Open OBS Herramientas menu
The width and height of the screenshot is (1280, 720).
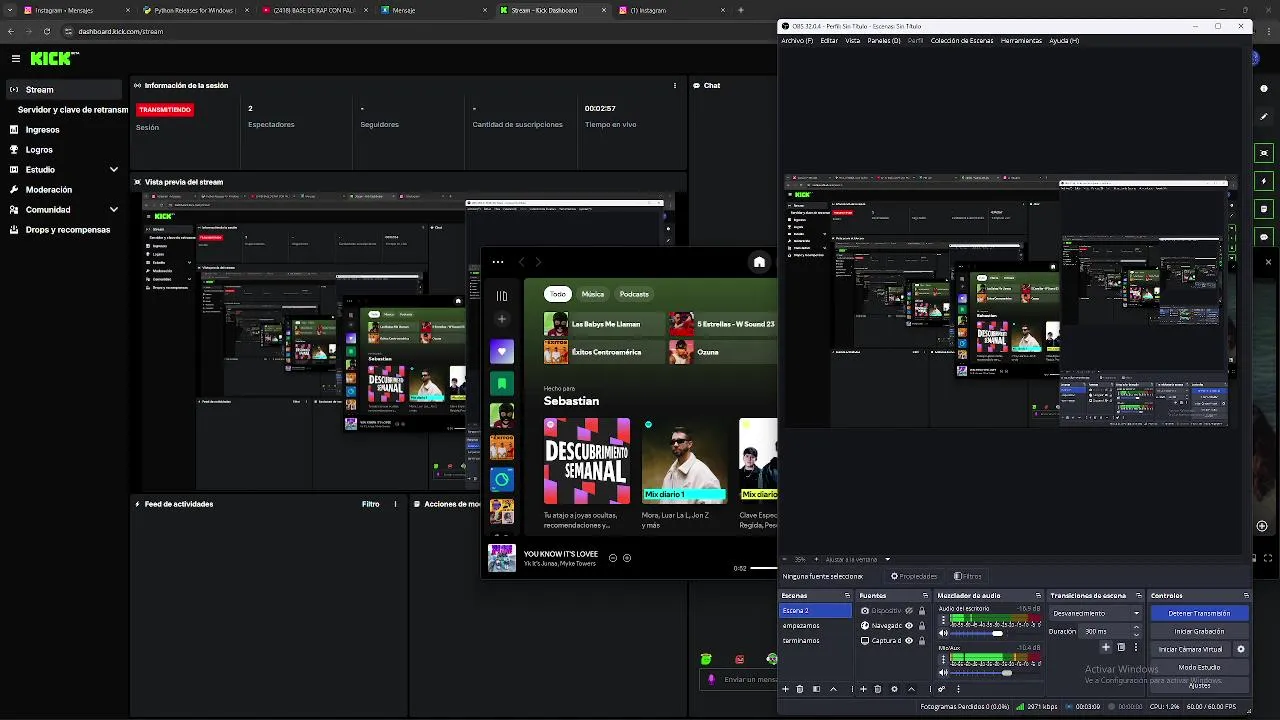(x=1021, y=41)
